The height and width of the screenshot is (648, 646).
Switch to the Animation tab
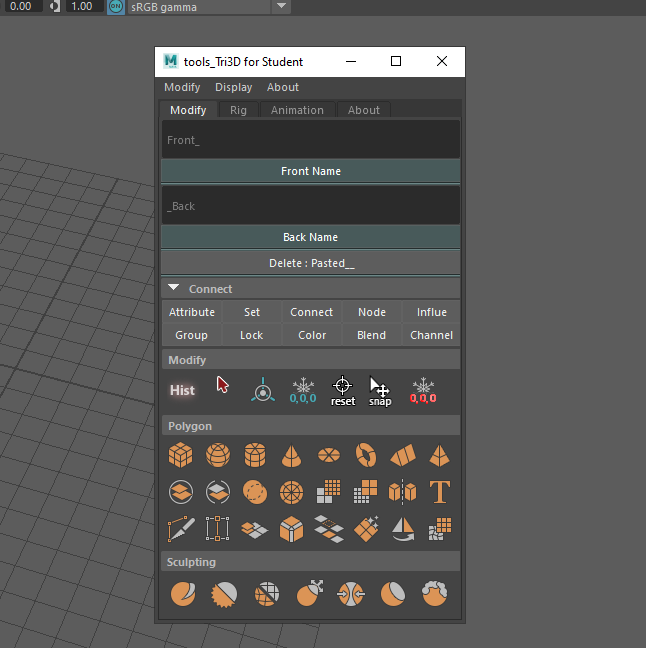297,110
